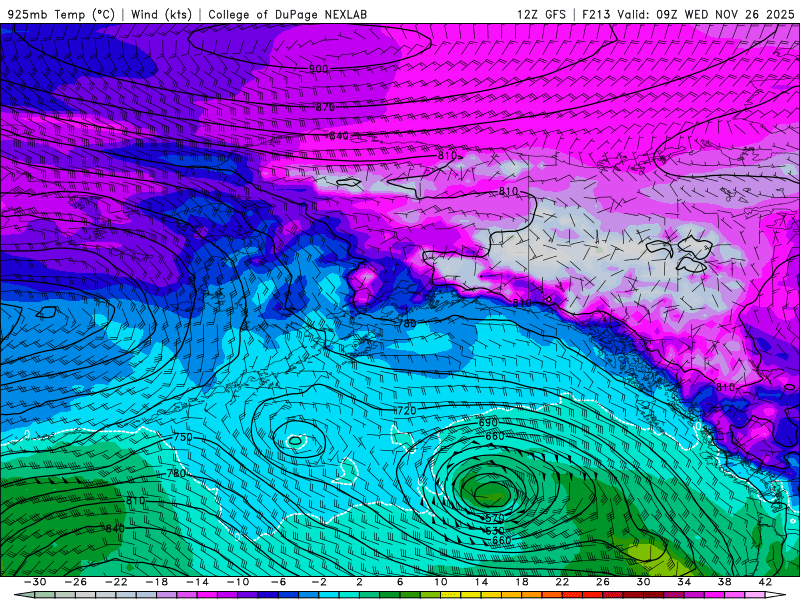800x600 pixels.
Task: Pick the solid yellow segment left of the 14 tick
Action: 471,595
